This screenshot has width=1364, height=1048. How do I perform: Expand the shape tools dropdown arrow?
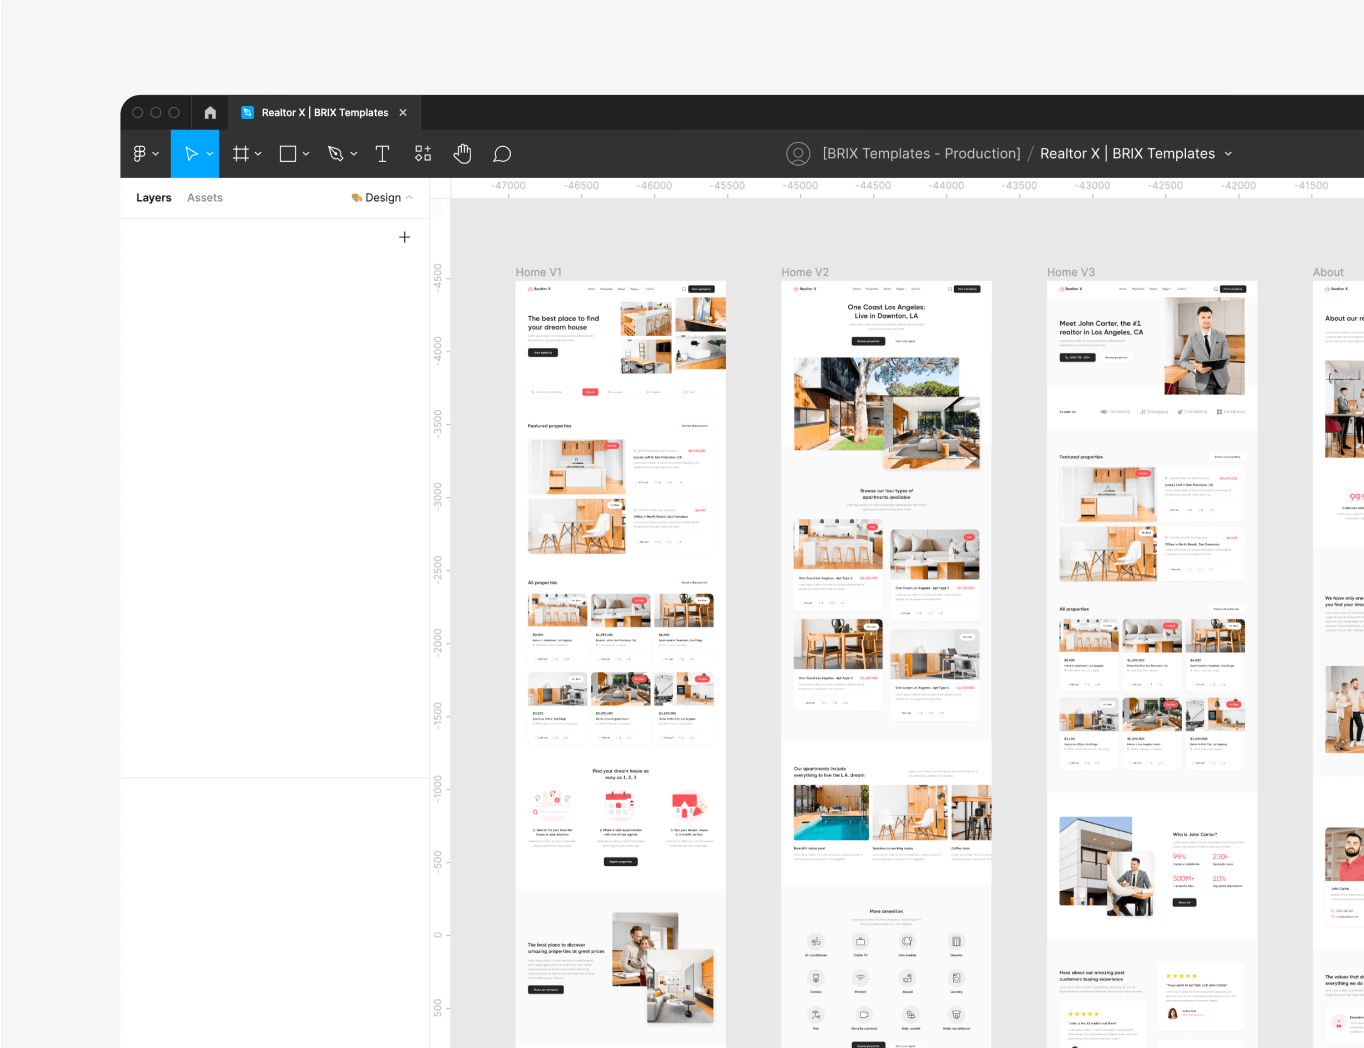[305, 153]
